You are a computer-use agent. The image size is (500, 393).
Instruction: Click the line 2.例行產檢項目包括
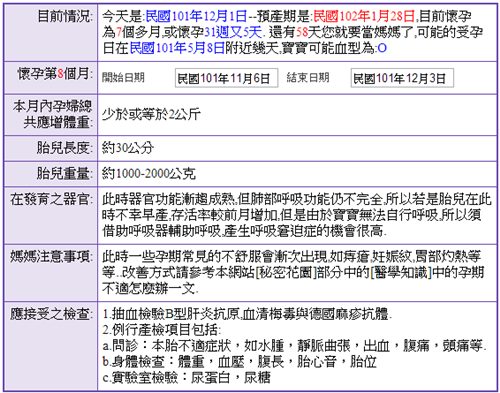tap(162, 330)
